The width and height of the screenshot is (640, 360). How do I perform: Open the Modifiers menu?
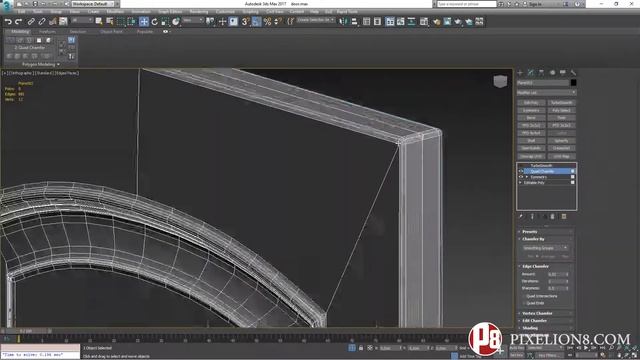coord(115,12)
